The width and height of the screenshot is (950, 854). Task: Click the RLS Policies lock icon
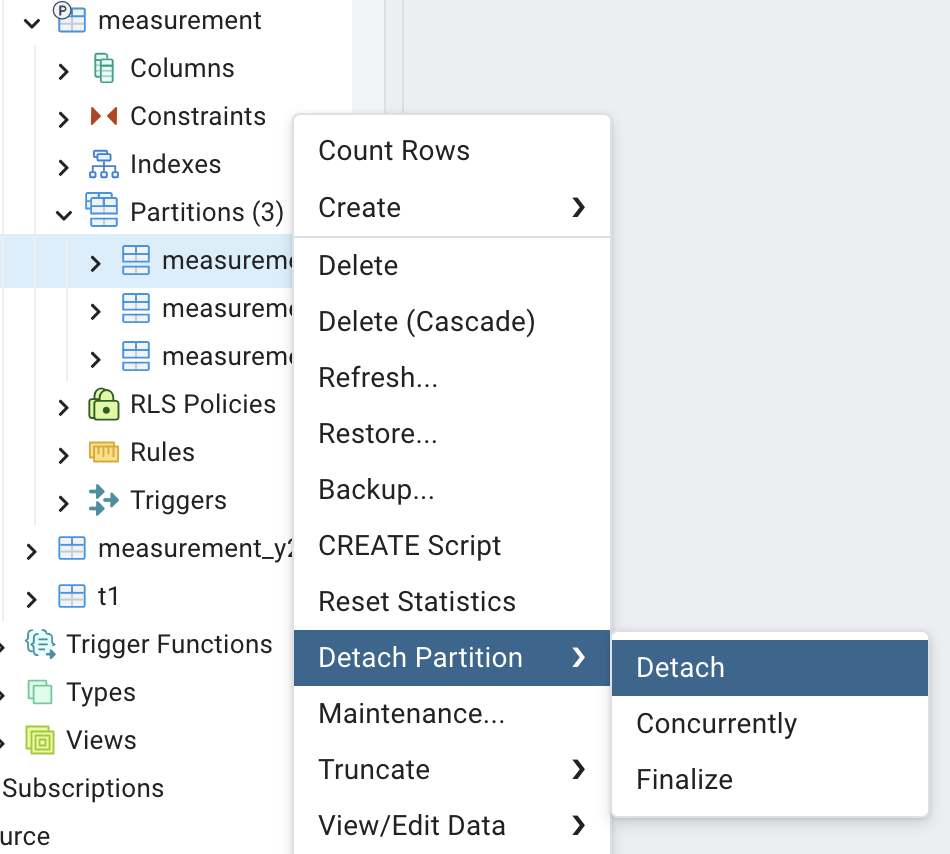pyautogui.click(x=104, y=405)
